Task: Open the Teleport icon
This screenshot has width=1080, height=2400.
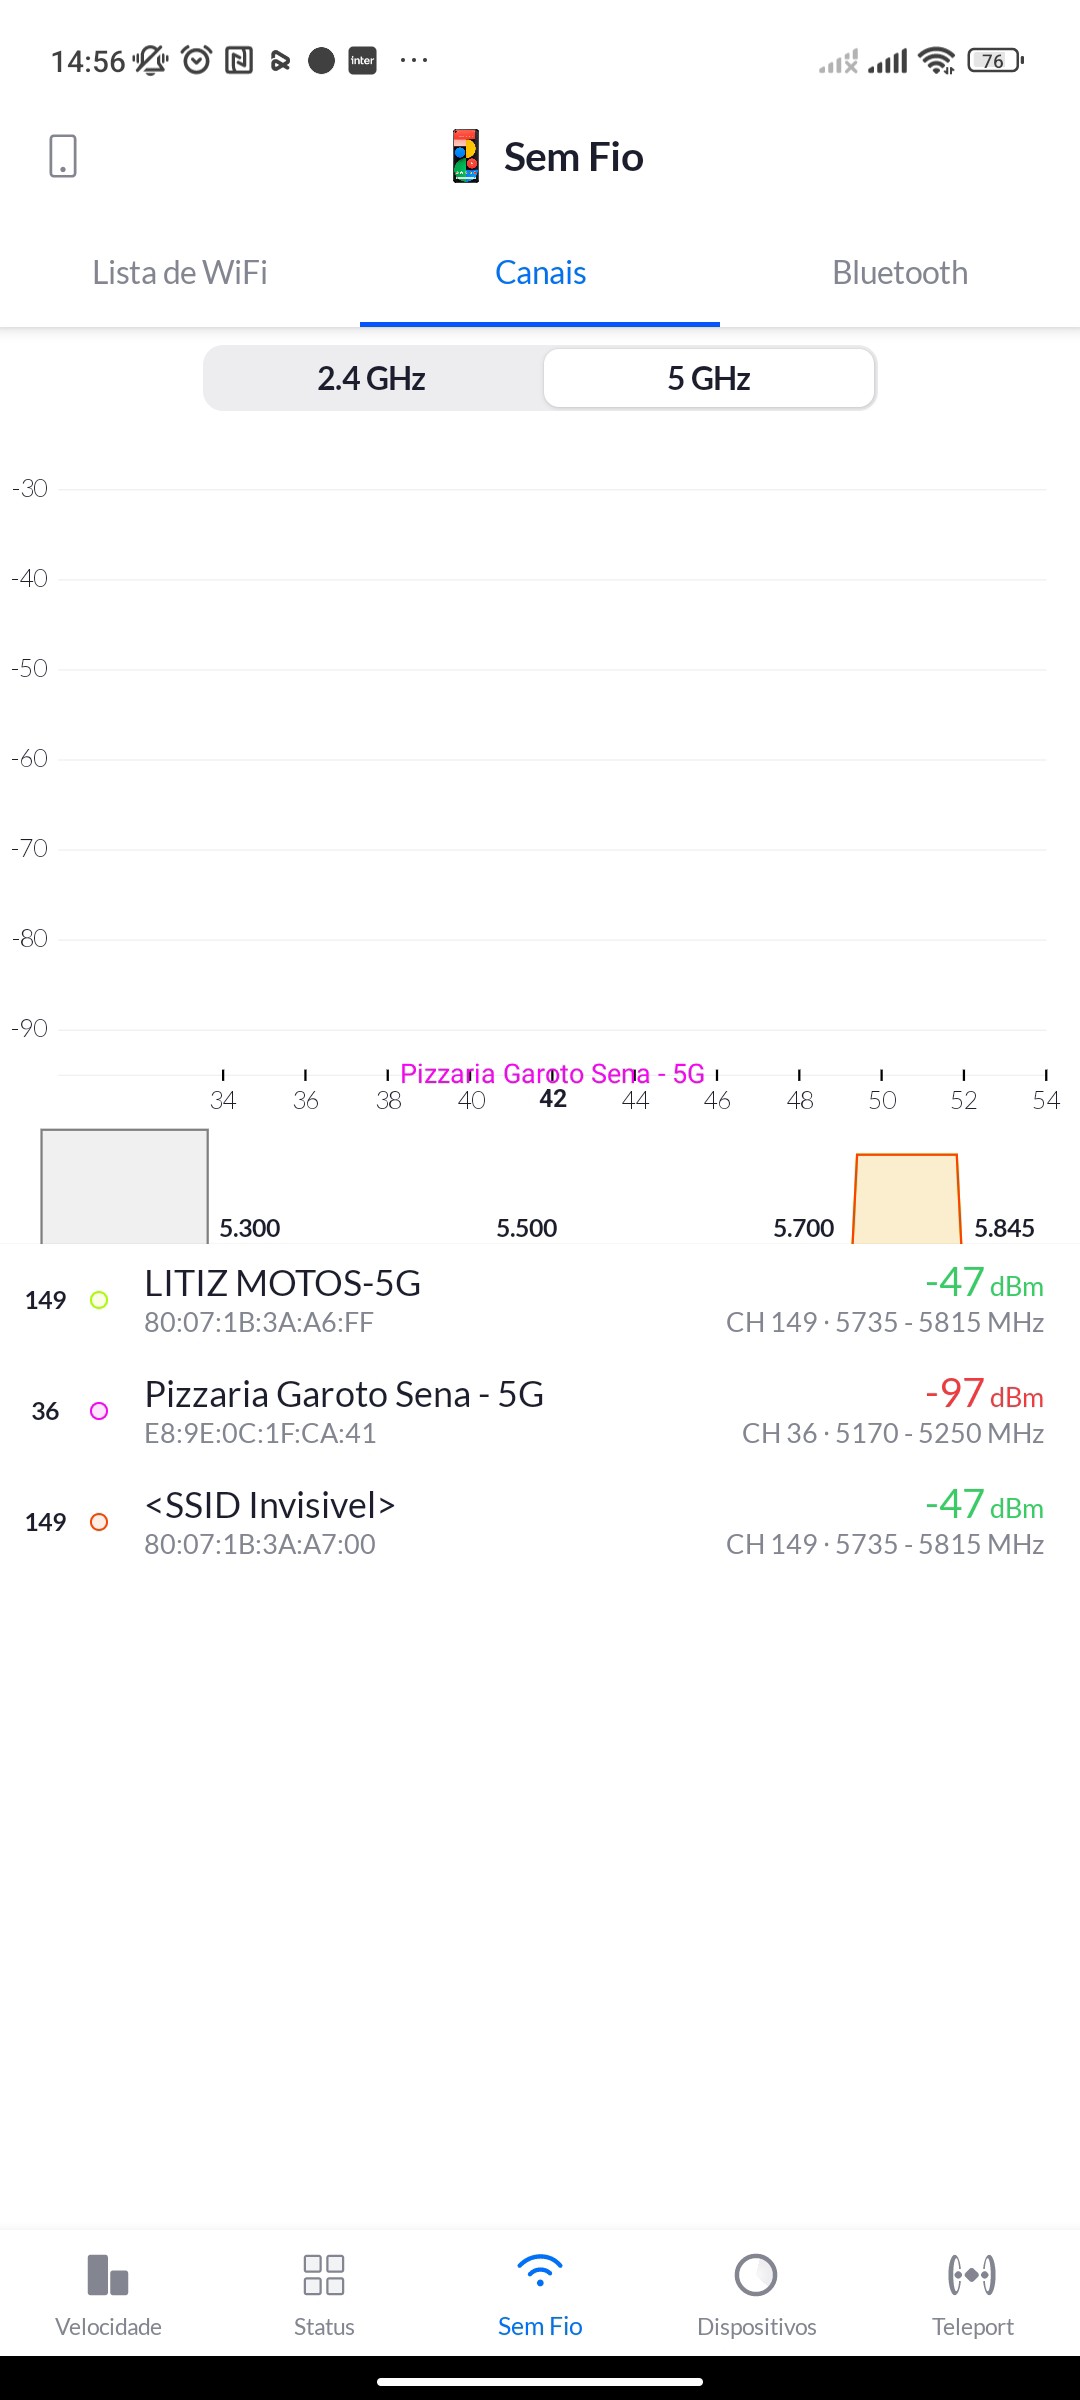Action: coord(972,2275)
